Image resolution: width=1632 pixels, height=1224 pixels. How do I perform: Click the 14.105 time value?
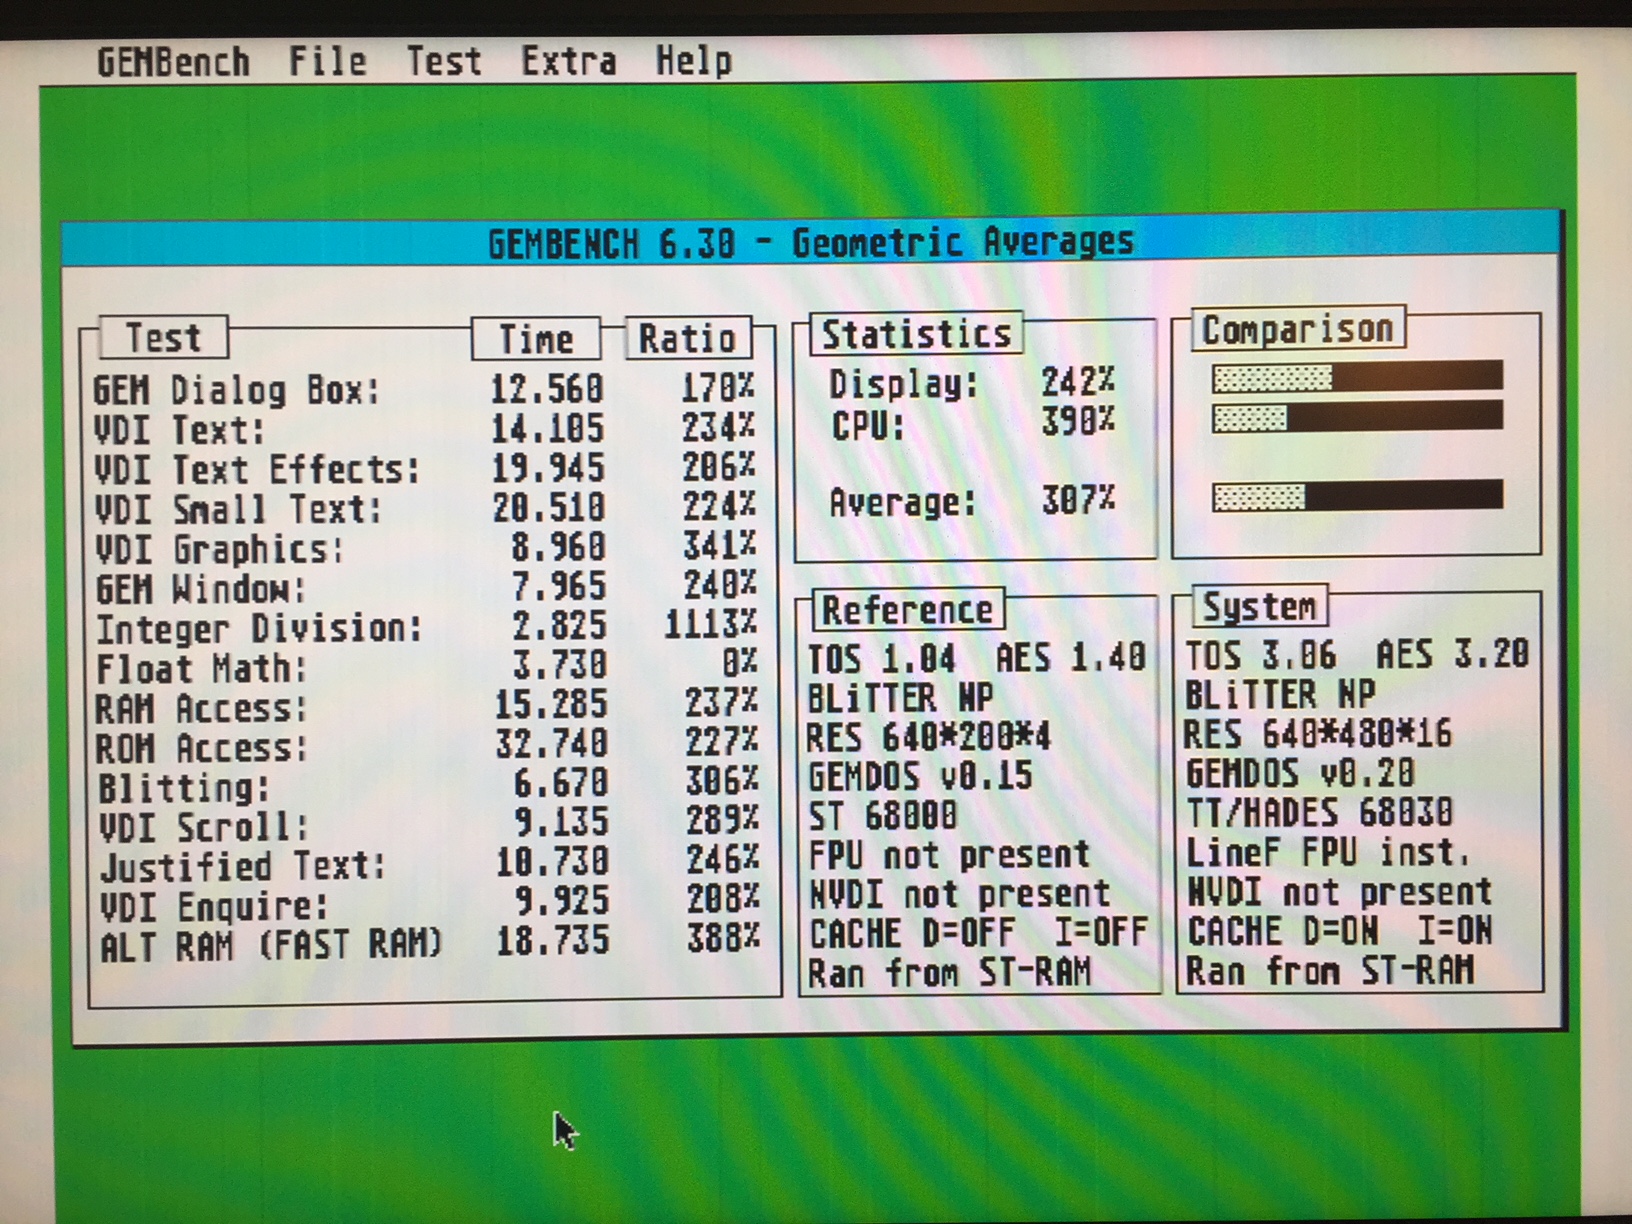[547, 429]
